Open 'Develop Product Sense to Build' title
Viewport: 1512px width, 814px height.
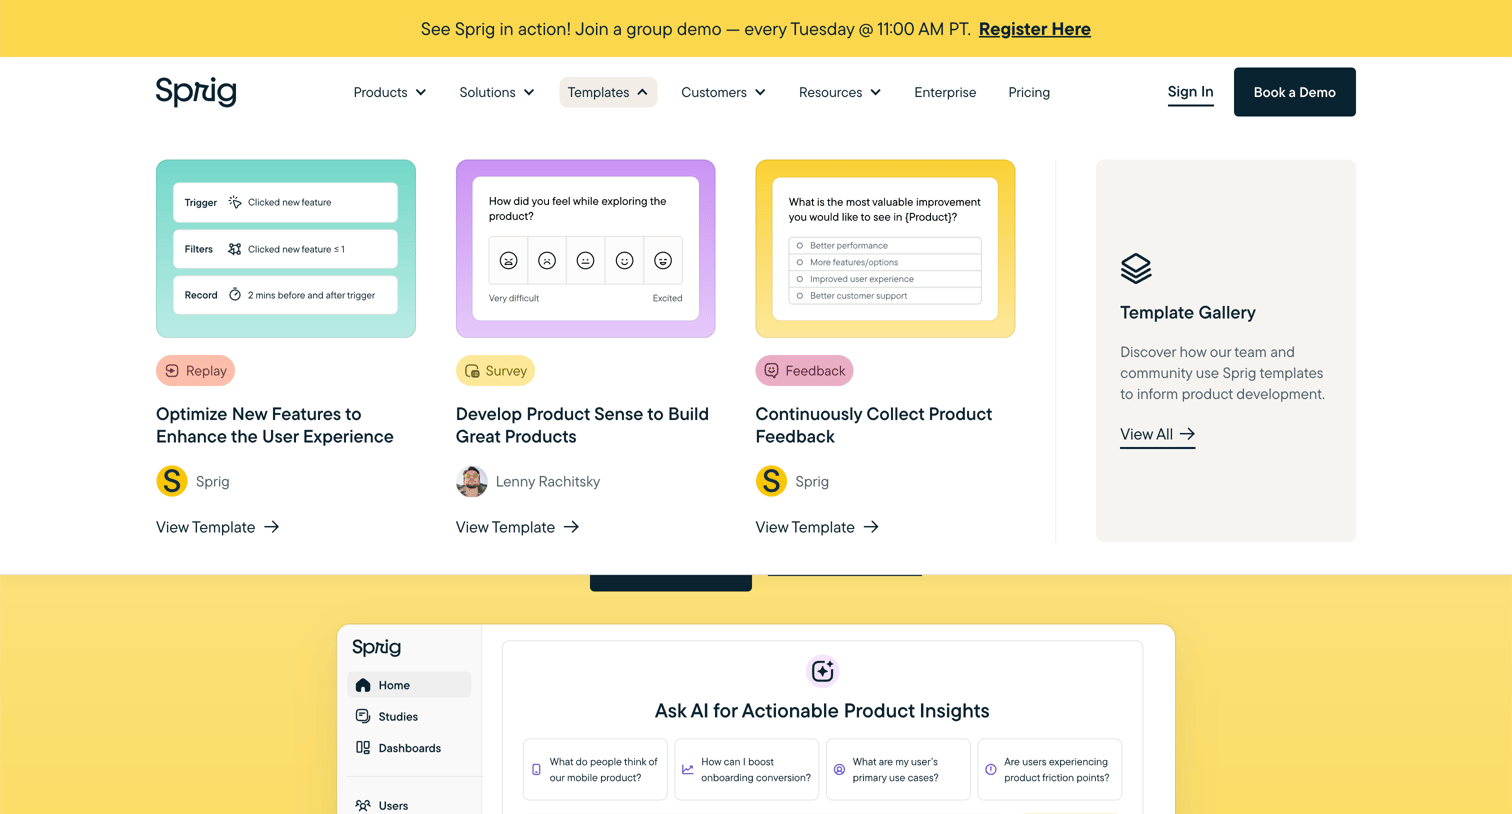(x=582, y=425)
